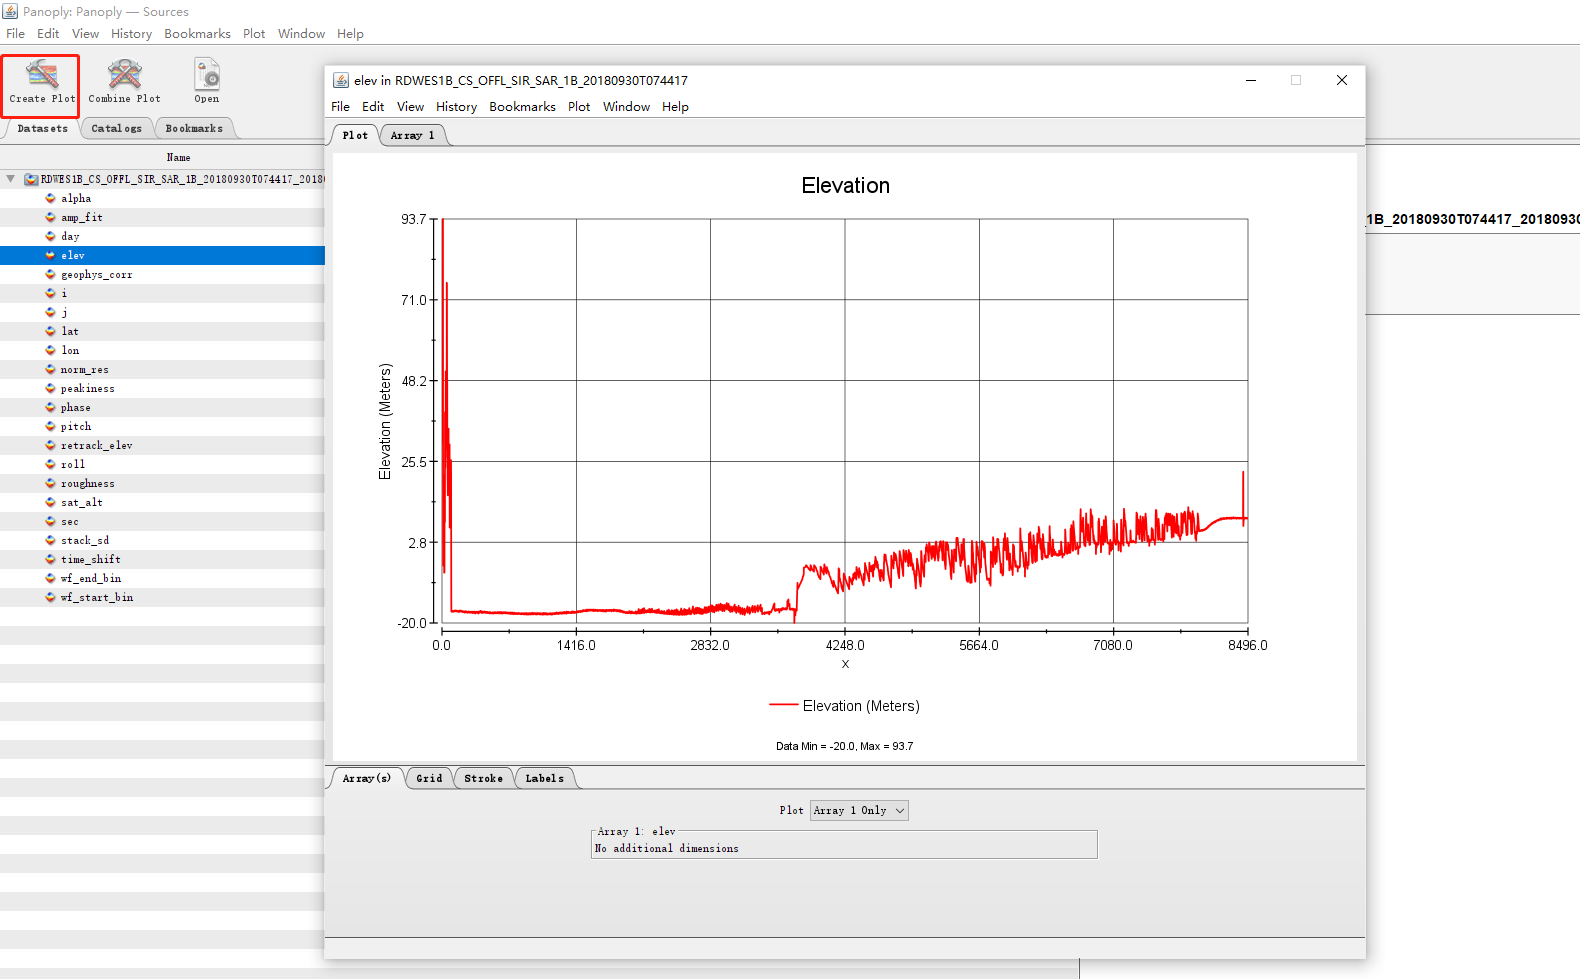Open Bookmarks menu in elev plot window
The height and width of the screenshot is (979, 1580).
pyautogui.click(x=522, y=106)
